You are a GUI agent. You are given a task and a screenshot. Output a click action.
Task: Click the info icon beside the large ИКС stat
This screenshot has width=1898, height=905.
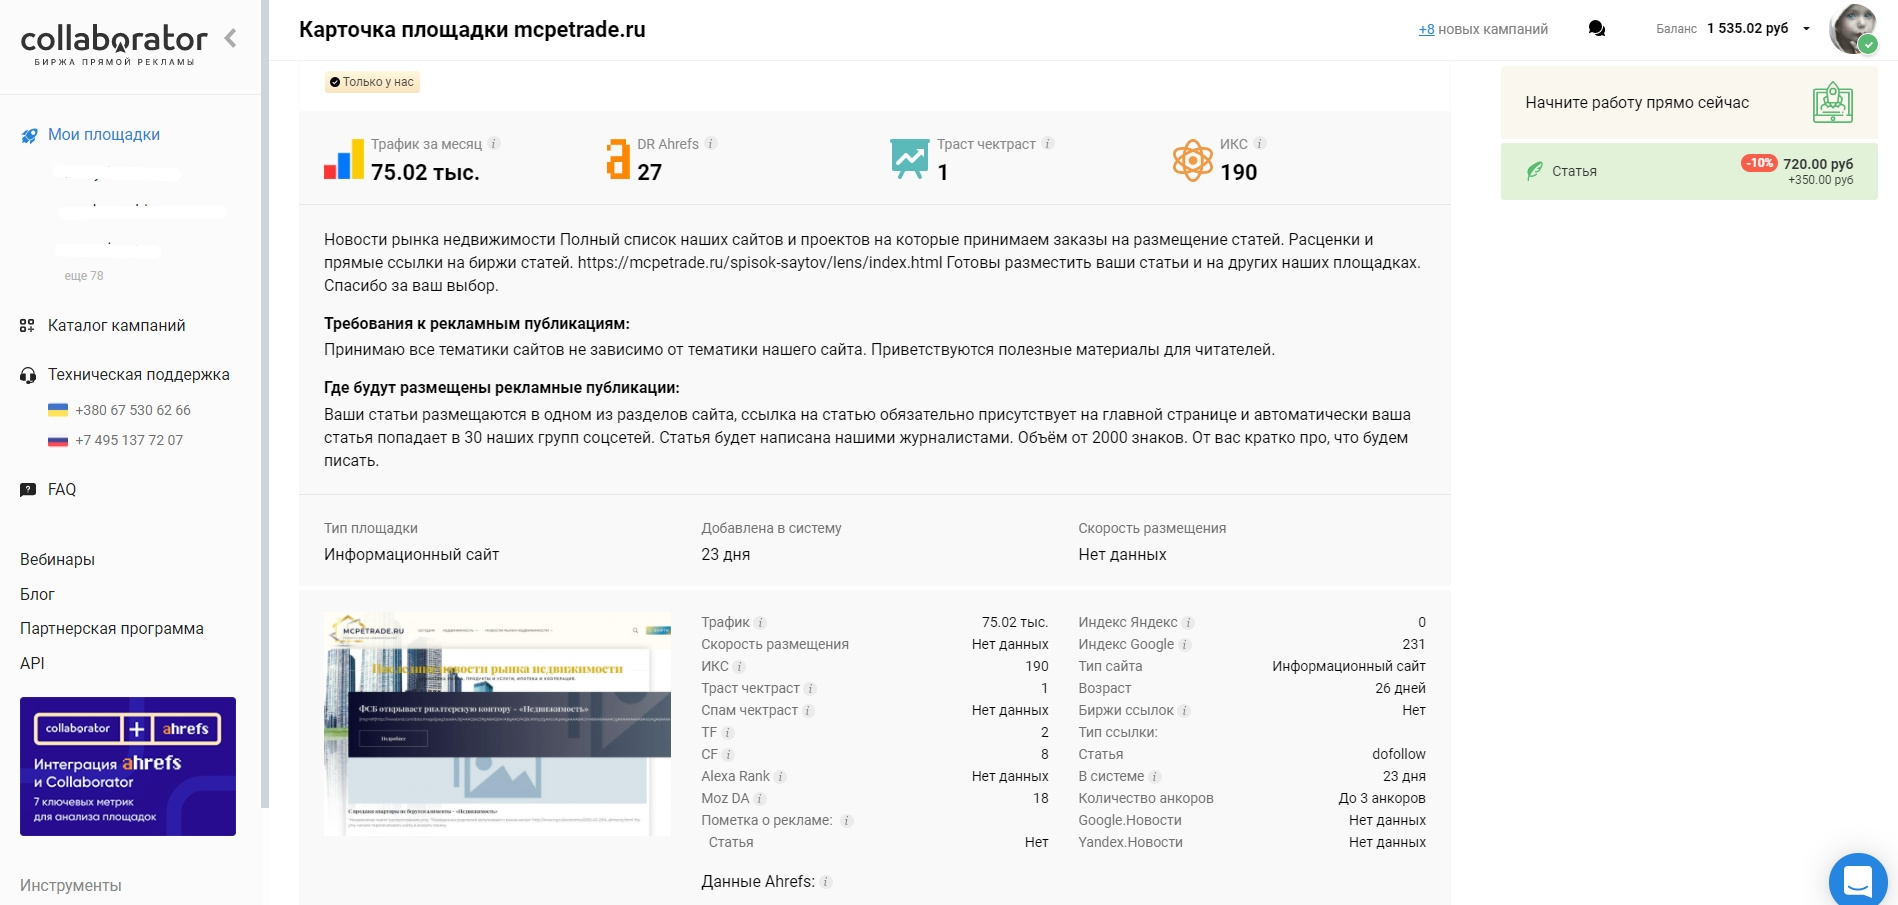click(x=1260, y=144)
